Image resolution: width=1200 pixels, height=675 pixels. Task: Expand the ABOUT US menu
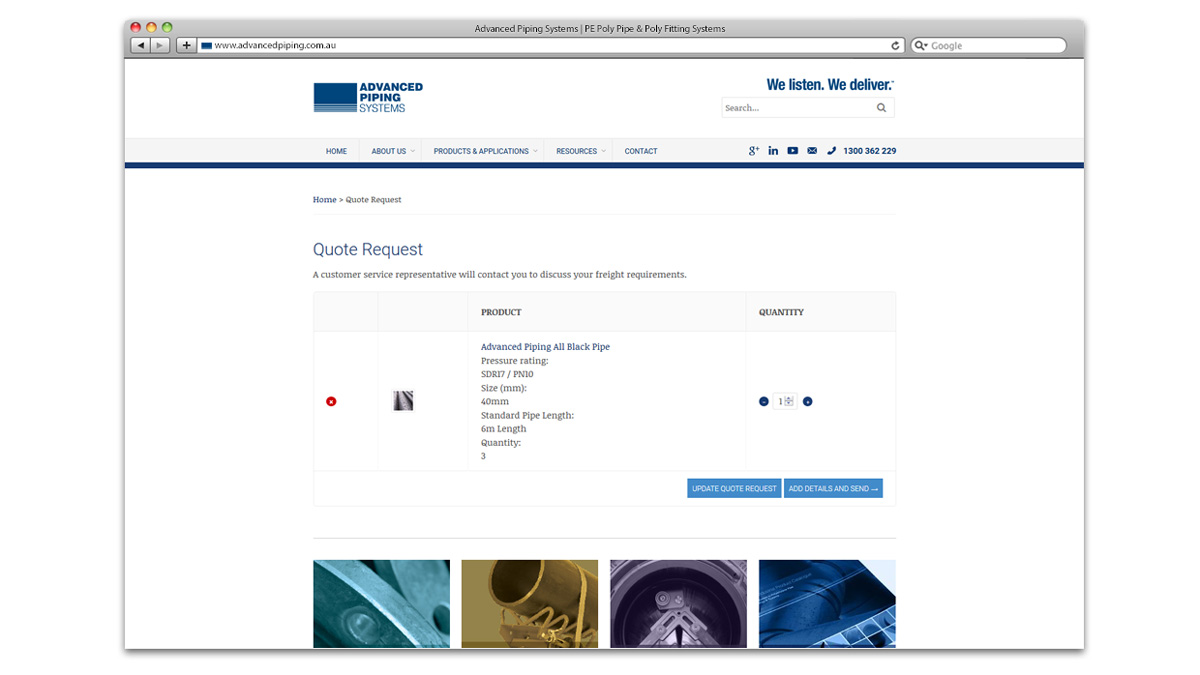click(392, 151)
